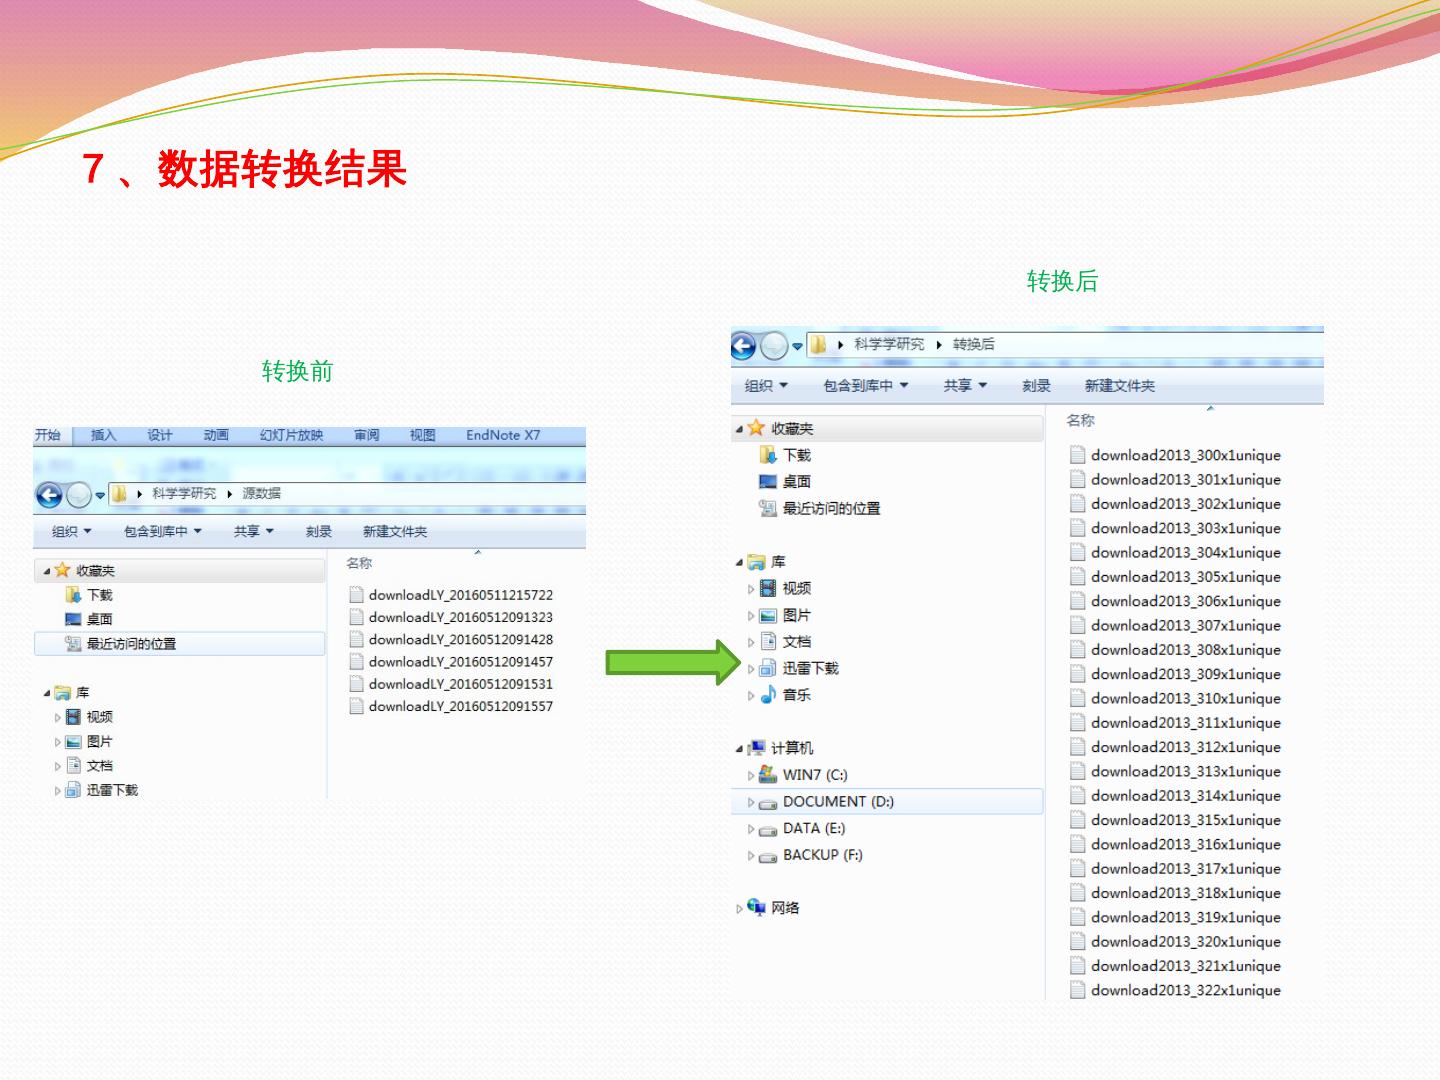Click the file icon beside download2013_322x1unique
The width and height of the screenshot is (1440, 1080).
click(1078, 990)
